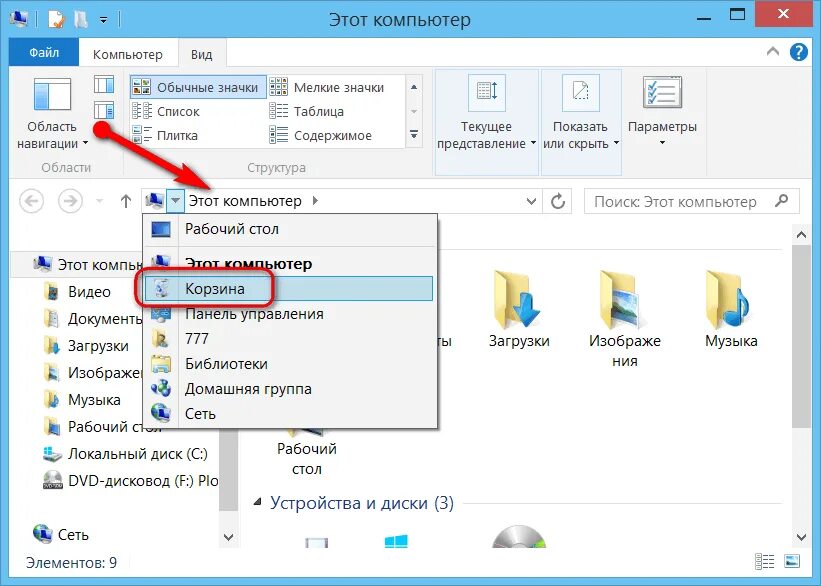Toggle the details pane icon
The width and height of the screenshot is (821, 586).
pyautogui.click(x=104, y=110)
